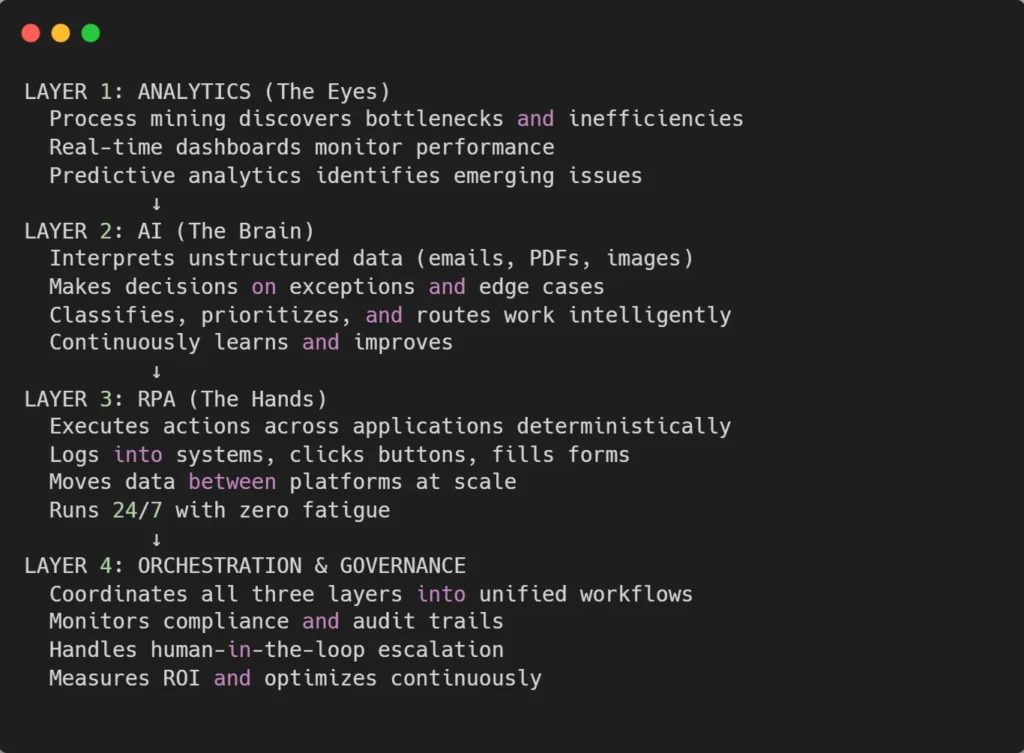Click the green maximize window dot
1024x753 pixels.
90,33
